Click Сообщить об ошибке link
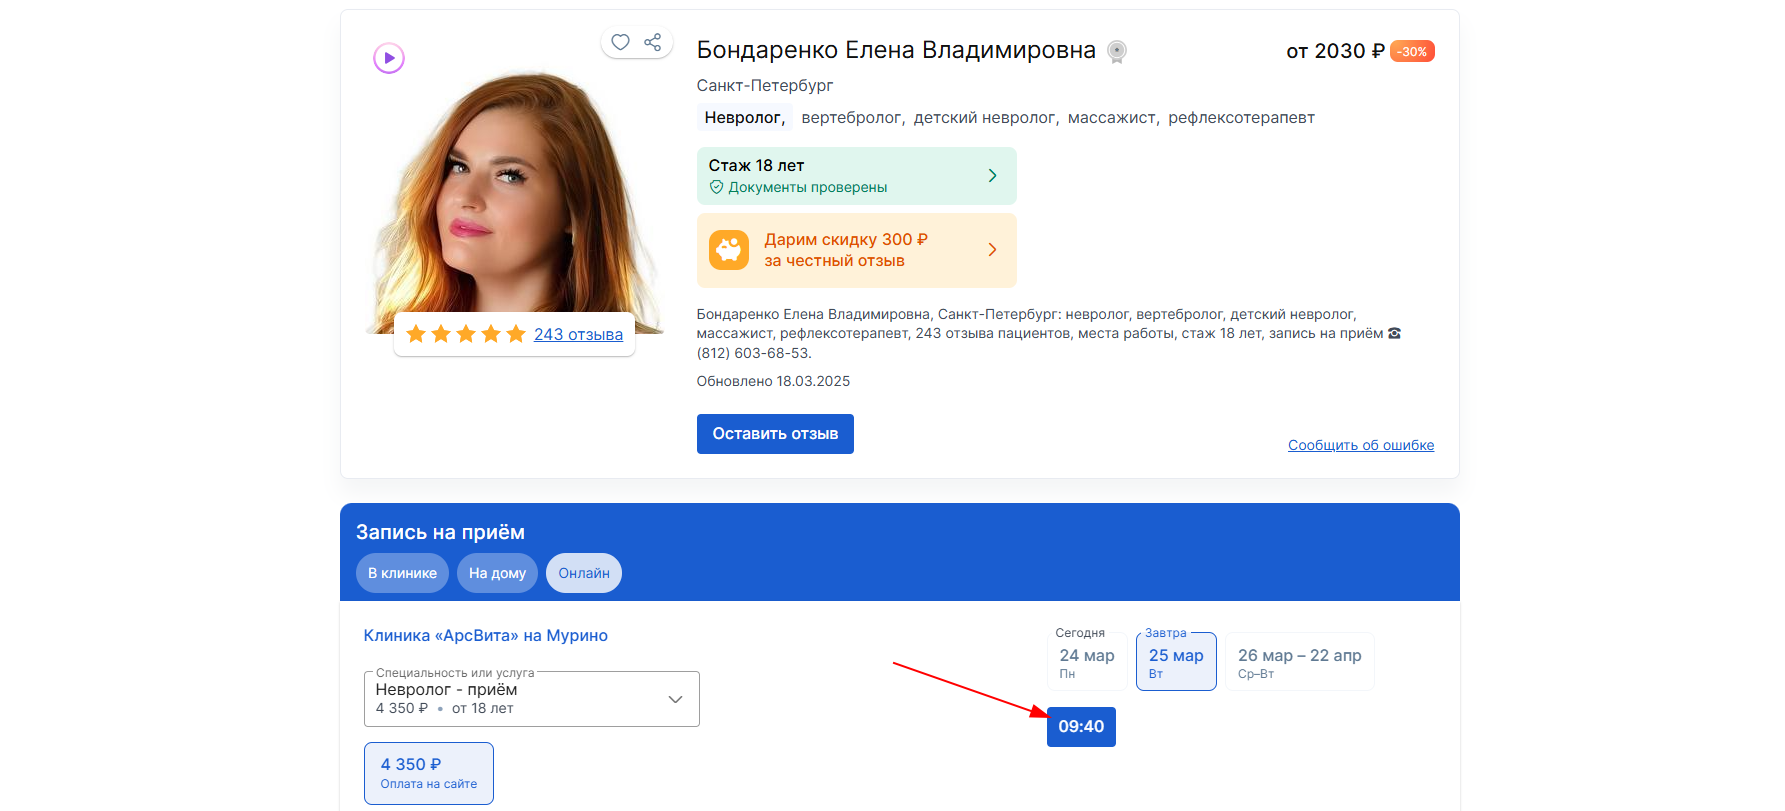Viewport: 1785px width, 811px height. click(1361, 445)
